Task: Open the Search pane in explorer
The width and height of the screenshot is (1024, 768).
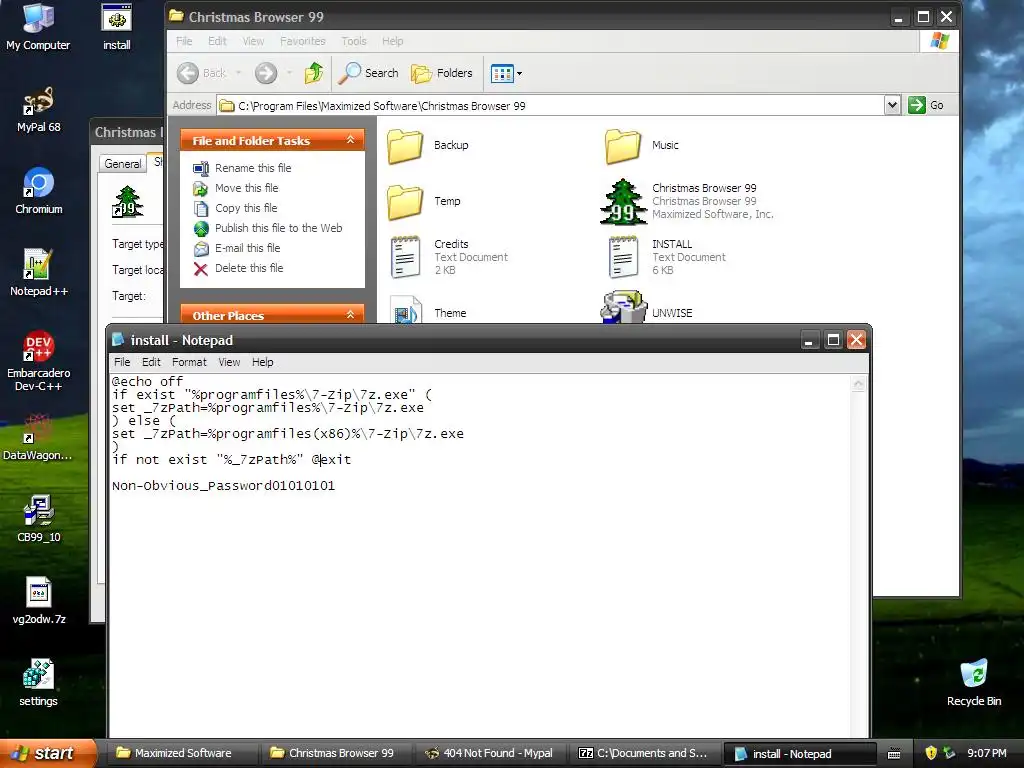Action: coord(368,73)
